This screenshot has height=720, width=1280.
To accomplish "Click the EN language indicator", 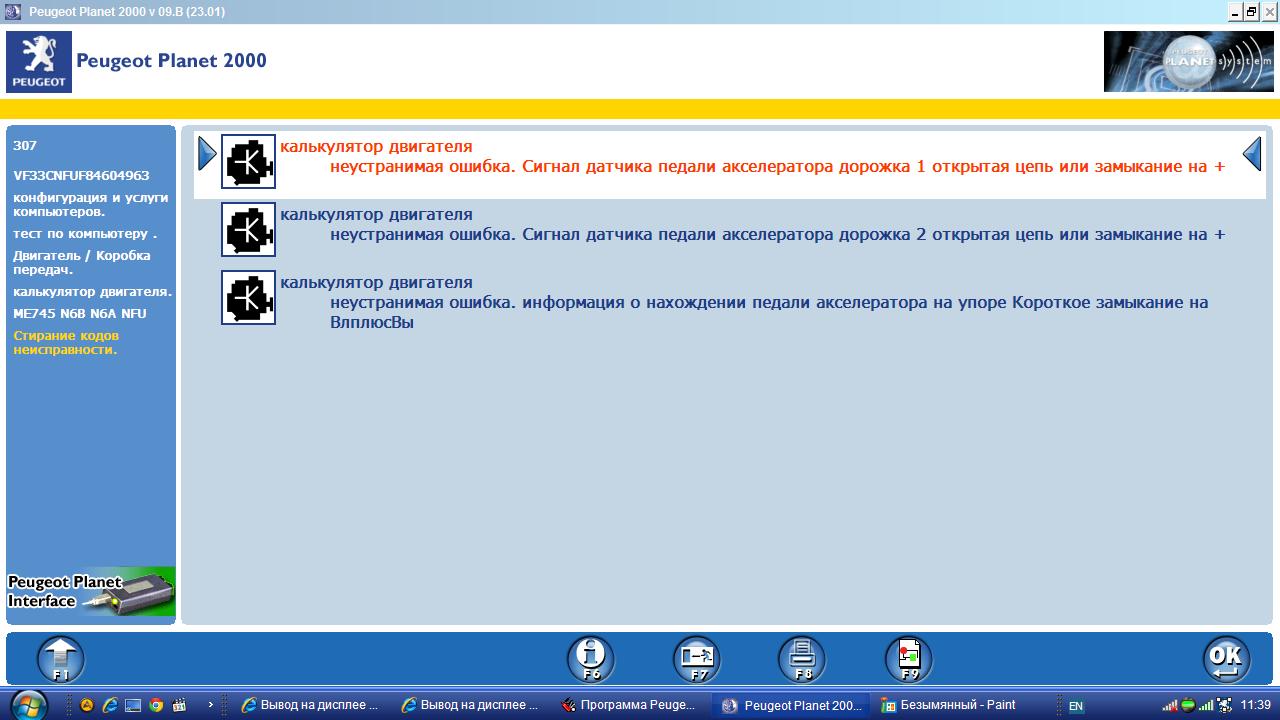I will click(x=1076, y=706).
